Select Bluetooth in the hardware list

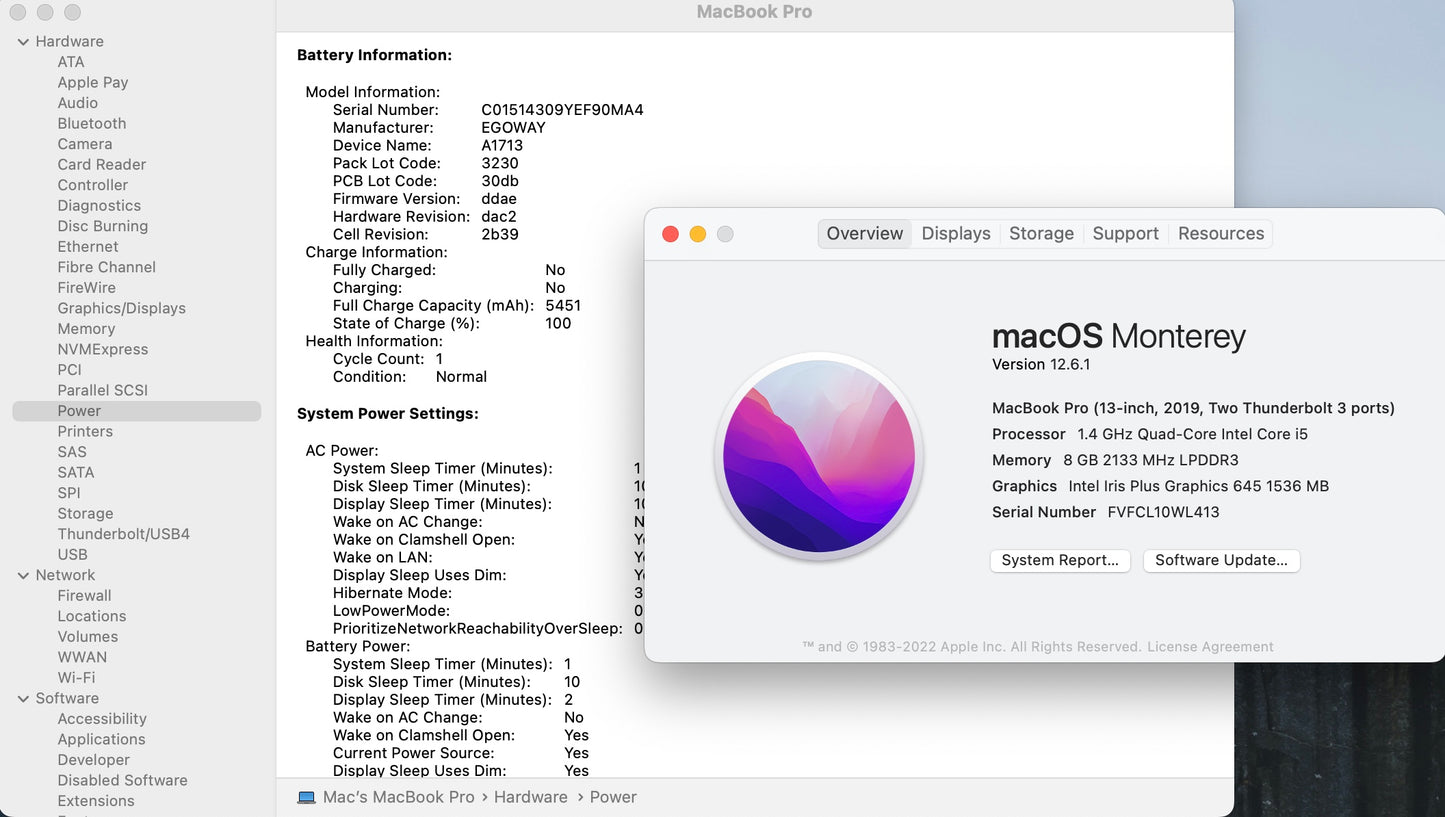click(92, 124)
